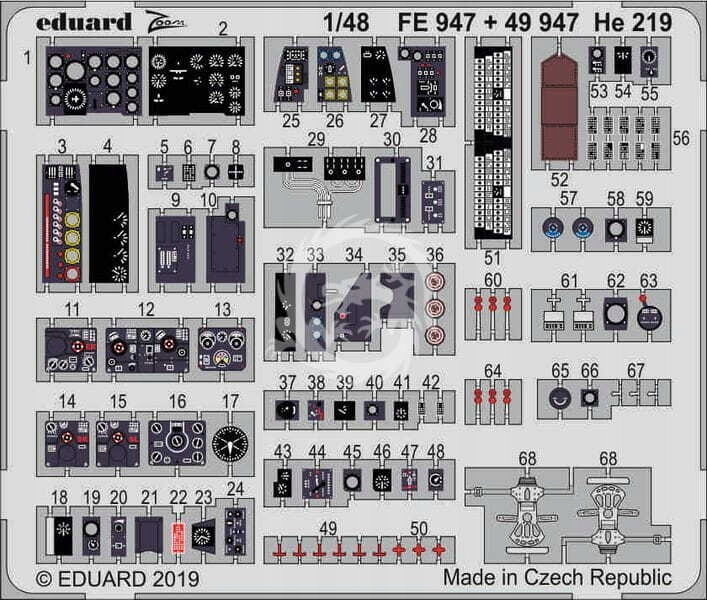Click the square dial part 58

[x=615, y=229]
